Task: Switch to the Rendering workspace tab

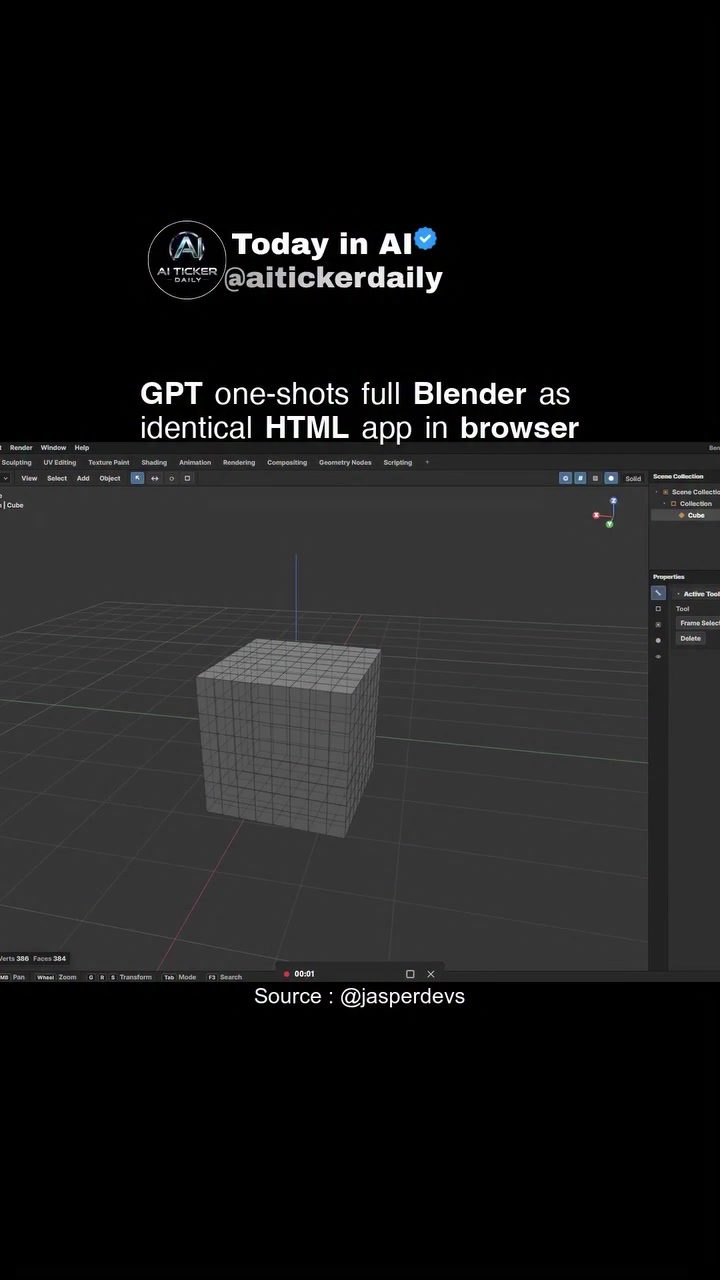Action: pos(239,463)
